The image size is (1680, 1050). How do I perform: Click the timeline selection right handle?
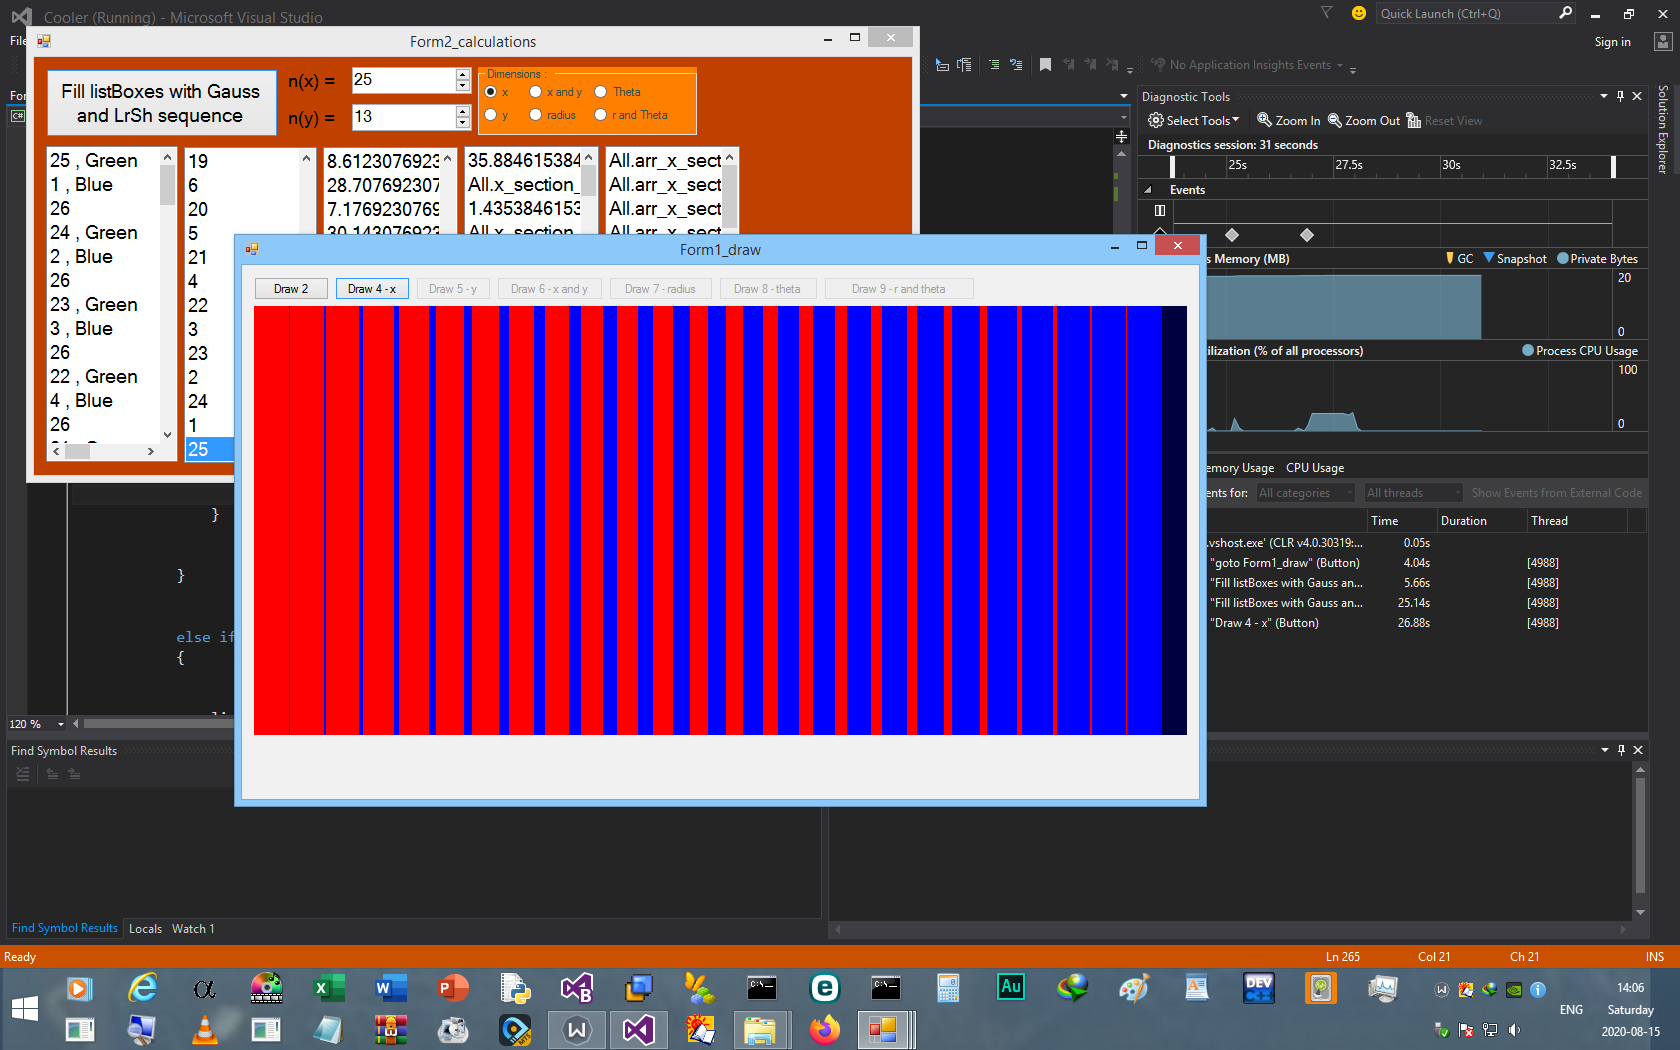1613,167
